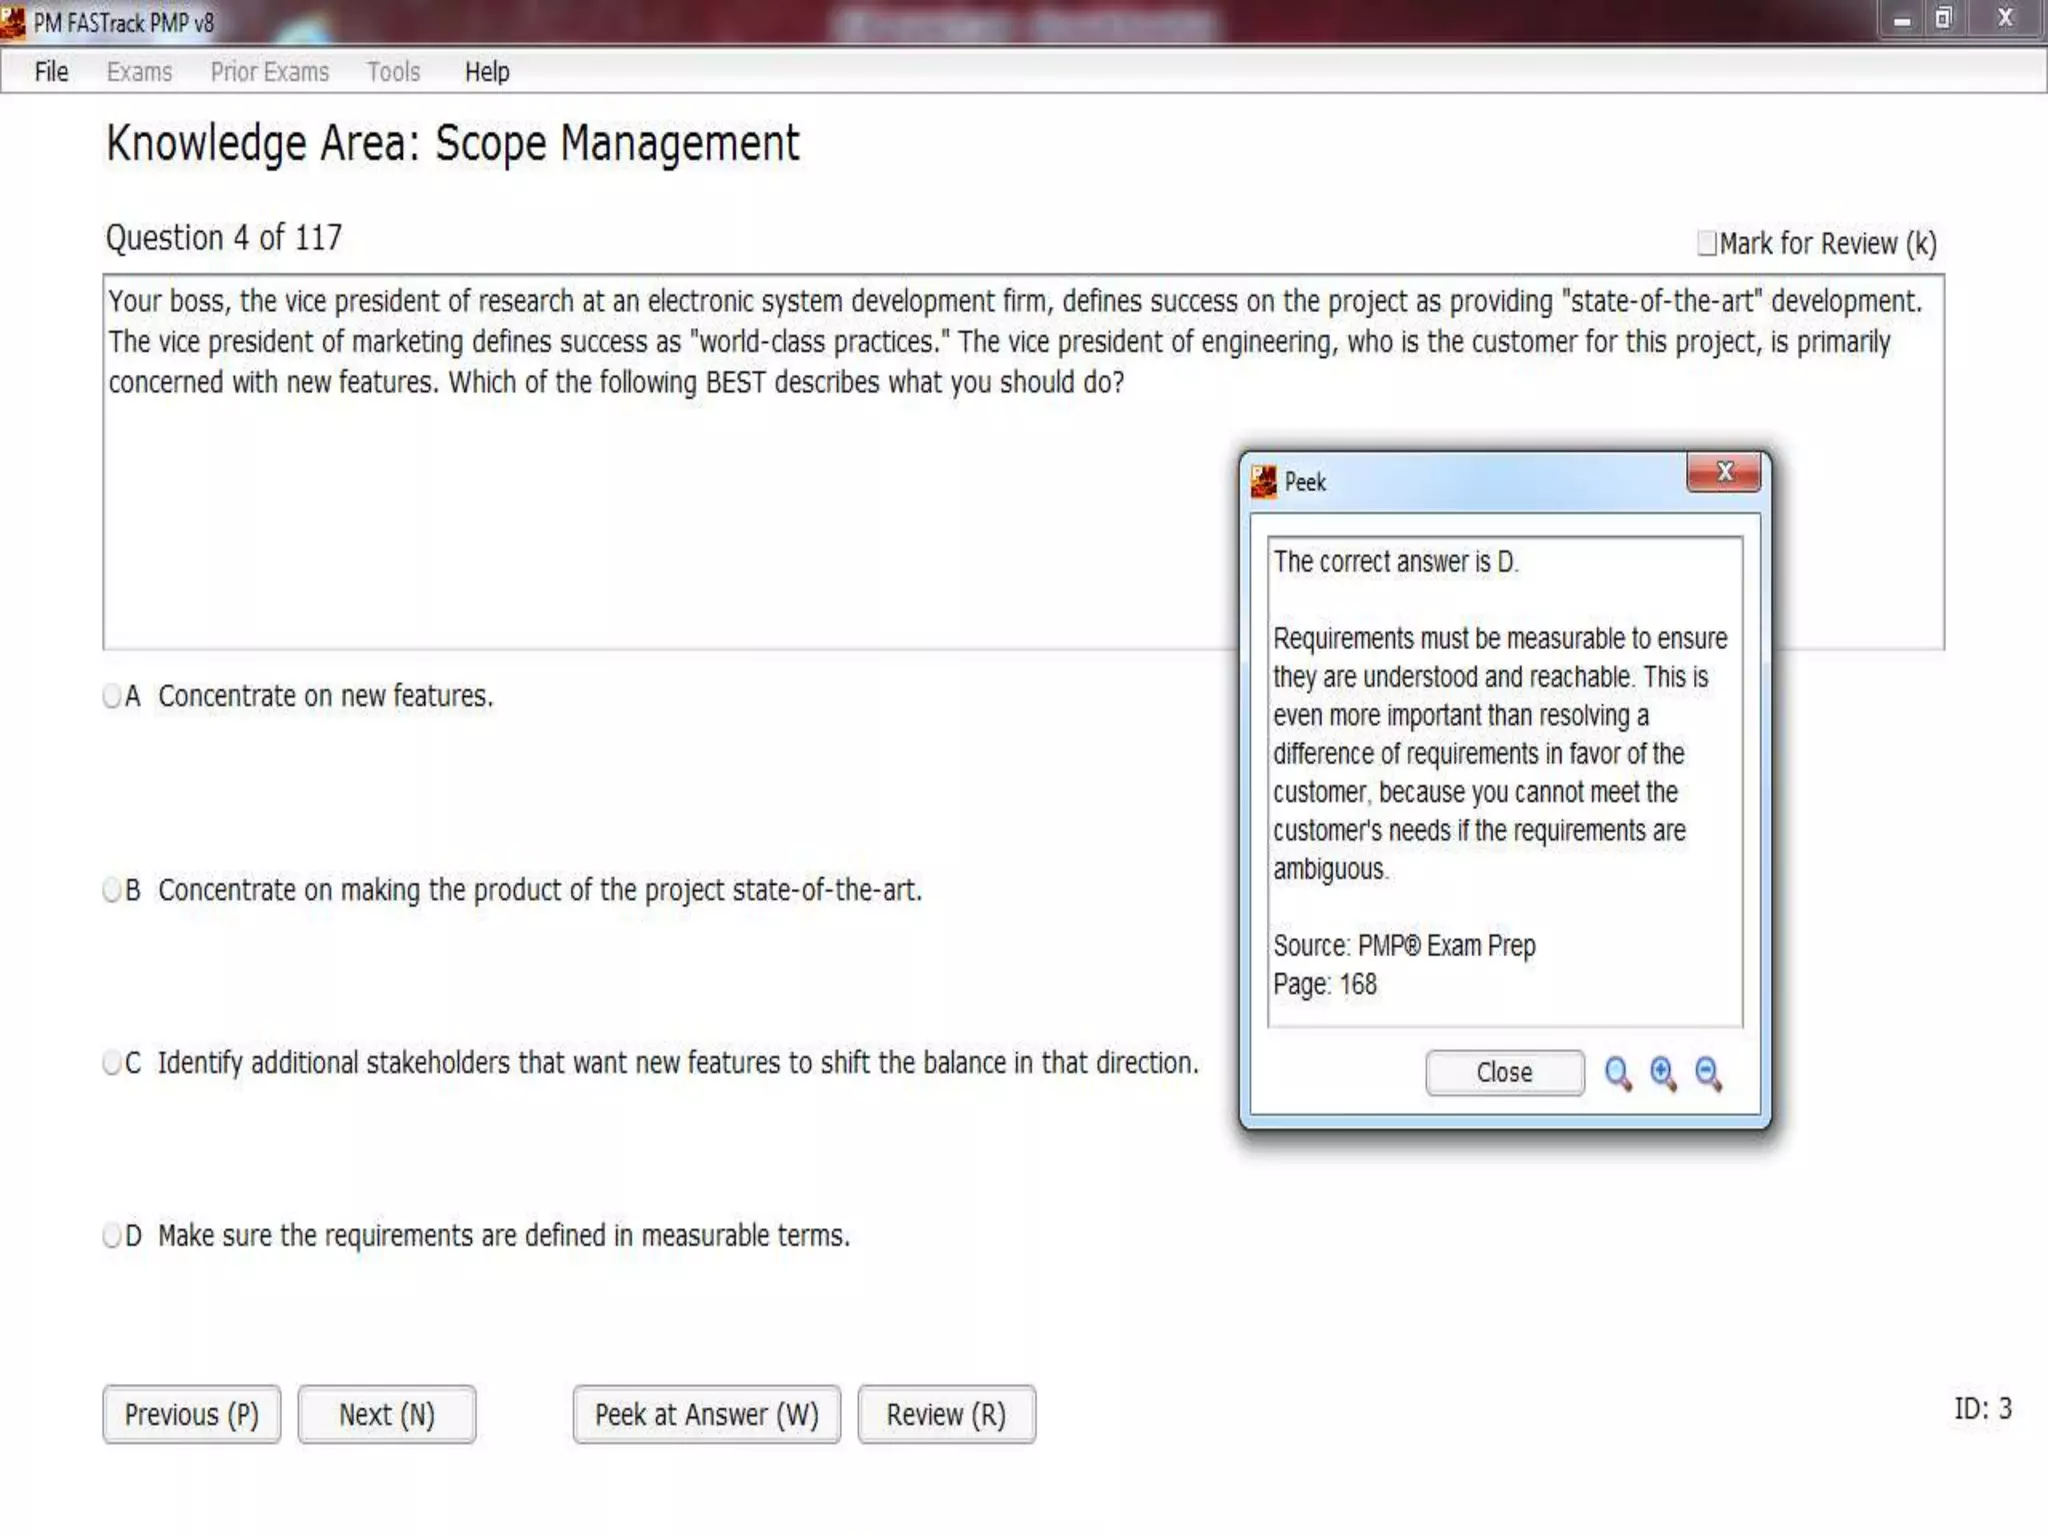
Task: Click 'The correct answer is D.' text
Action: pyautogui.click(x=1396, y=562)
